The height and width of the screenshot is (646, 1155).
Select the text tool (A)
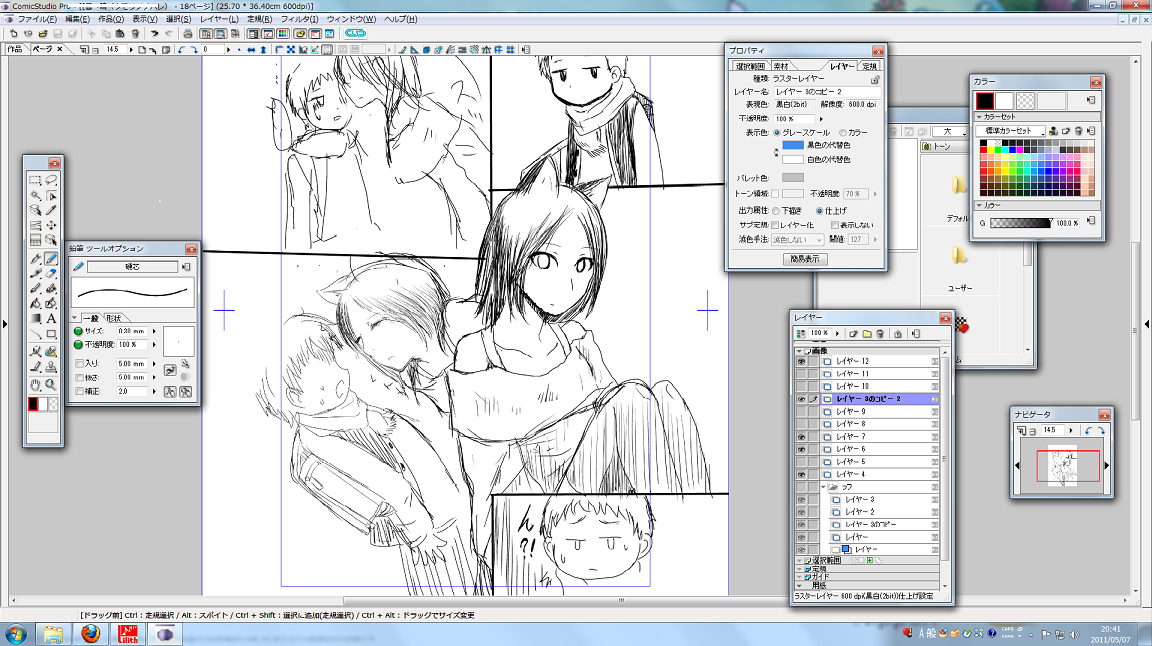pos(51,319)
